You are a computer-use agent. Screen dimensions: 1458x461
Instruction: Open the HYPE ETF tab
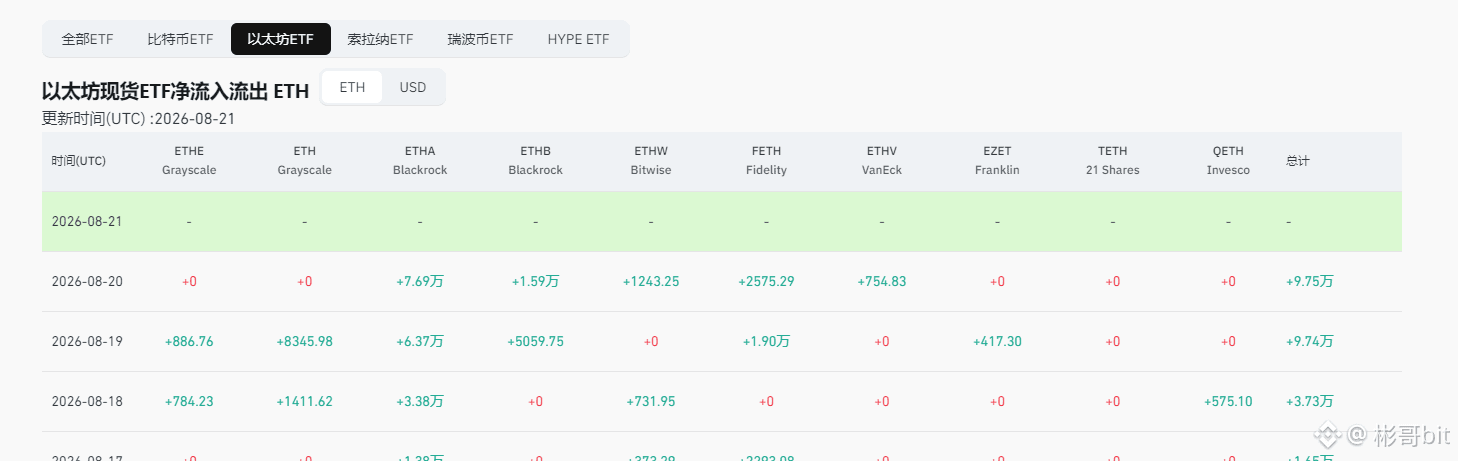click(578, 39)
